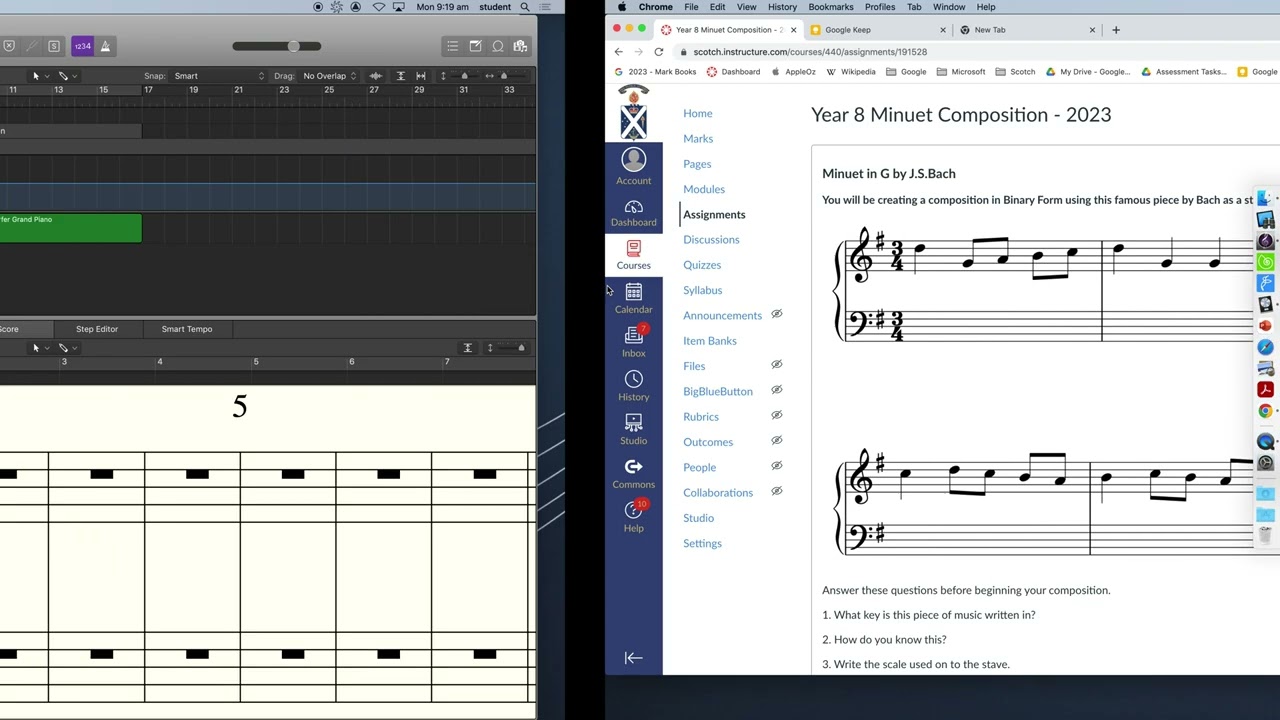Toggle the count-in 1234 button in Logic
Image resolution: width=1280 pixels, height=720 pixels.
pyautogui.click(x=82, y=46)
